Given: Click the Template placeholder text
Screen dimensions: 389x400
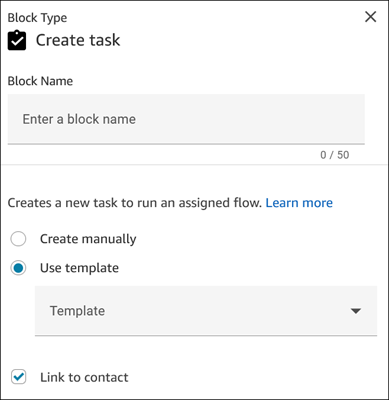Looking at the screenshot, I should 77,311.
